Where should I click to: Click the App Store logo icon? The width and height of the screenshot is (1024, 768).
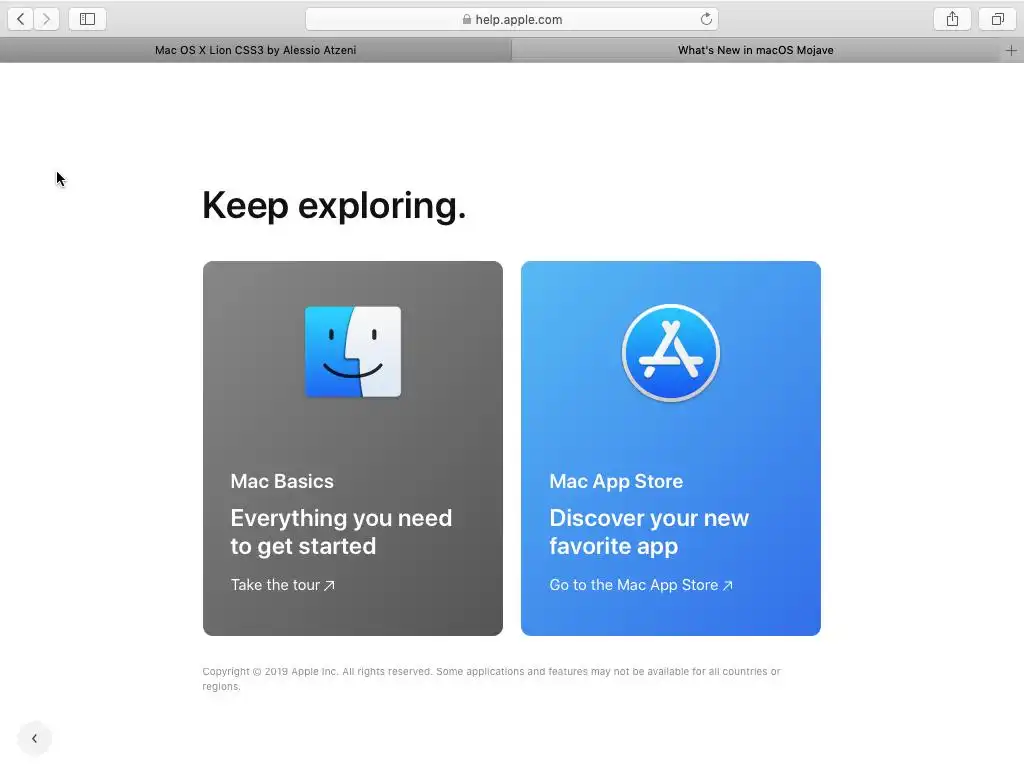click(x=671, y=353)
